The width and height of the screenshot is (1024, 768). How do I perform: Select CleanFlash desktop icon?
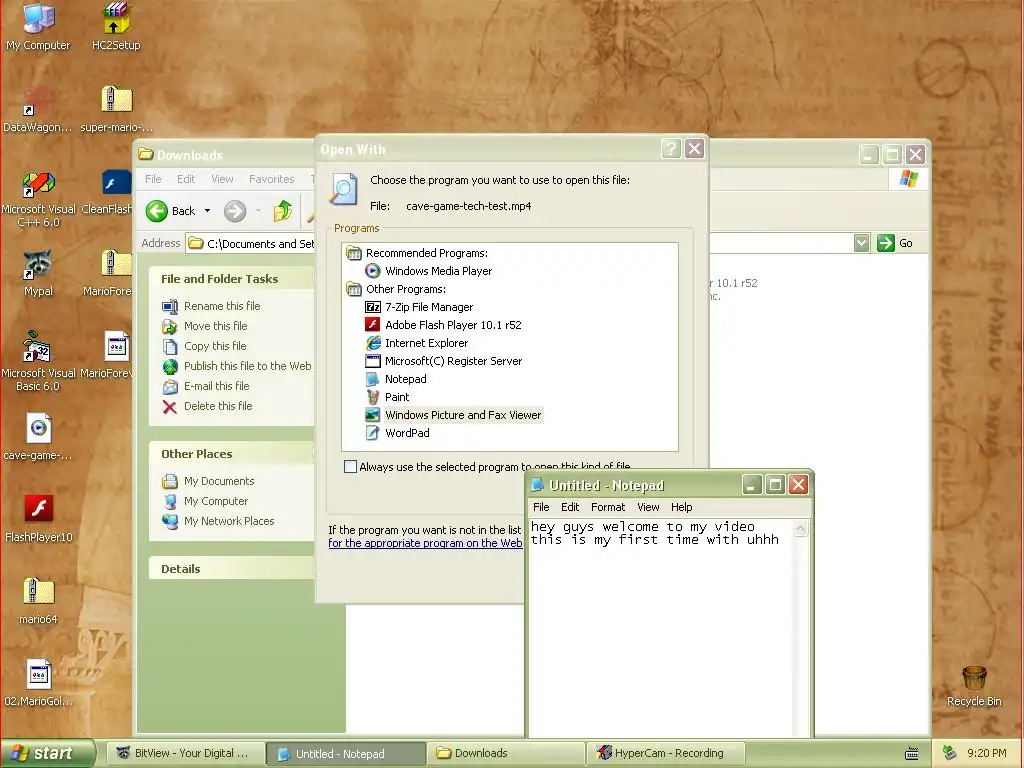(112, 191)
